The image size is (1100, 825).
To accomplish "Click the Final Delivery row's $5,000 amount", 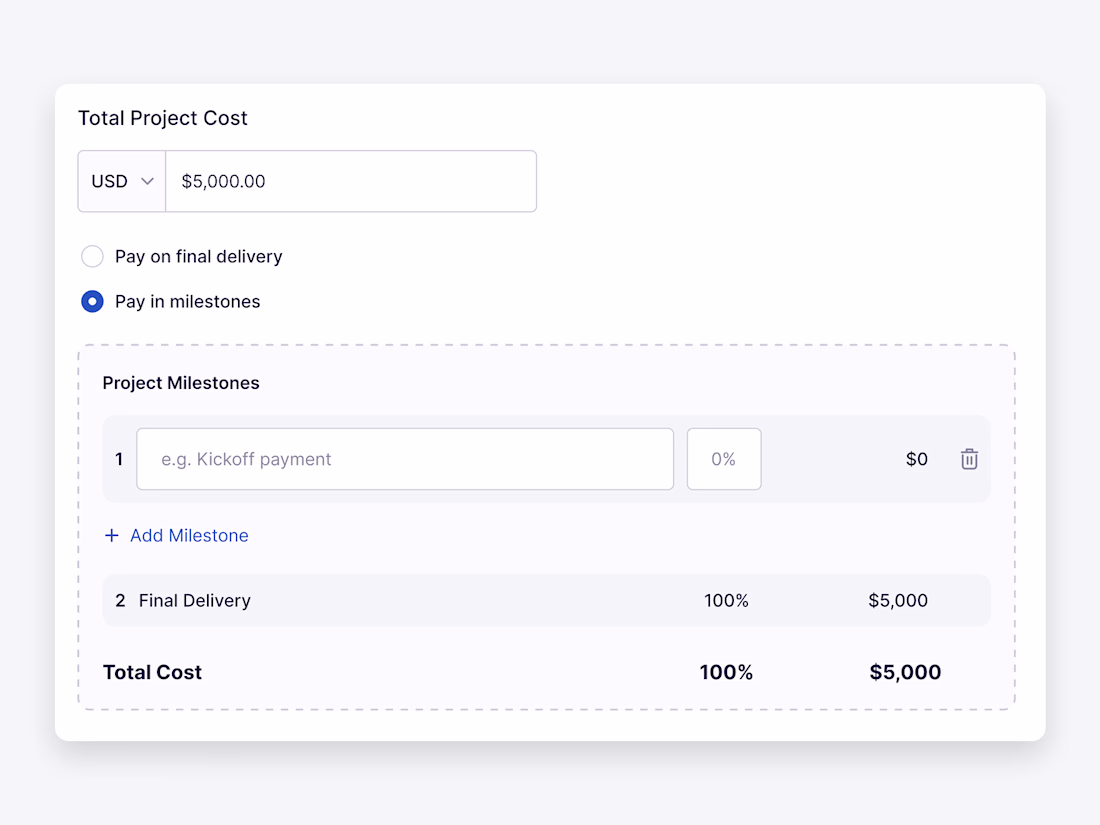I will point(898,601).
